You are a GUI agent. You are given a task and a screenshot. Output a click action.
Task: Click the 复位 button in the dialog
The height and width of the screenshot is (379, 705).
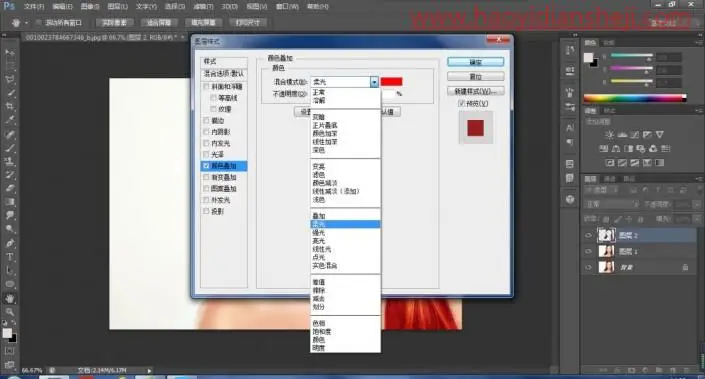coord(475,76)
